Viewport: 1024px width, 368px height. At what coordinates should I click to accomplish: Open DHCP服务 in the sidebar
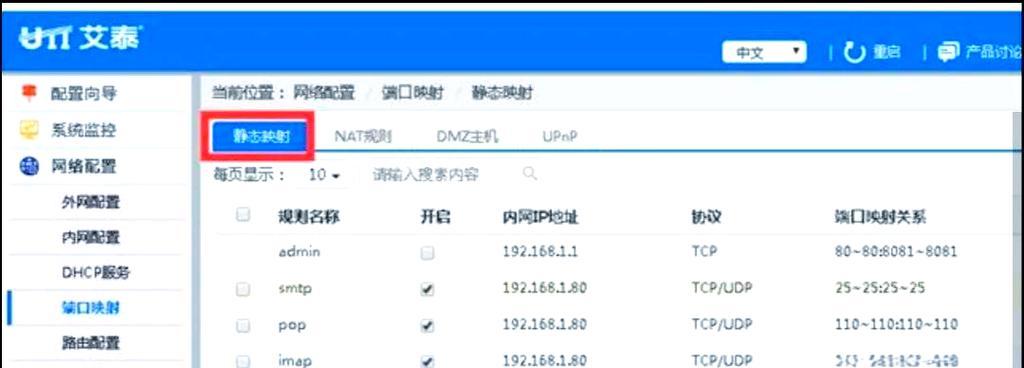tap(96, 273)
